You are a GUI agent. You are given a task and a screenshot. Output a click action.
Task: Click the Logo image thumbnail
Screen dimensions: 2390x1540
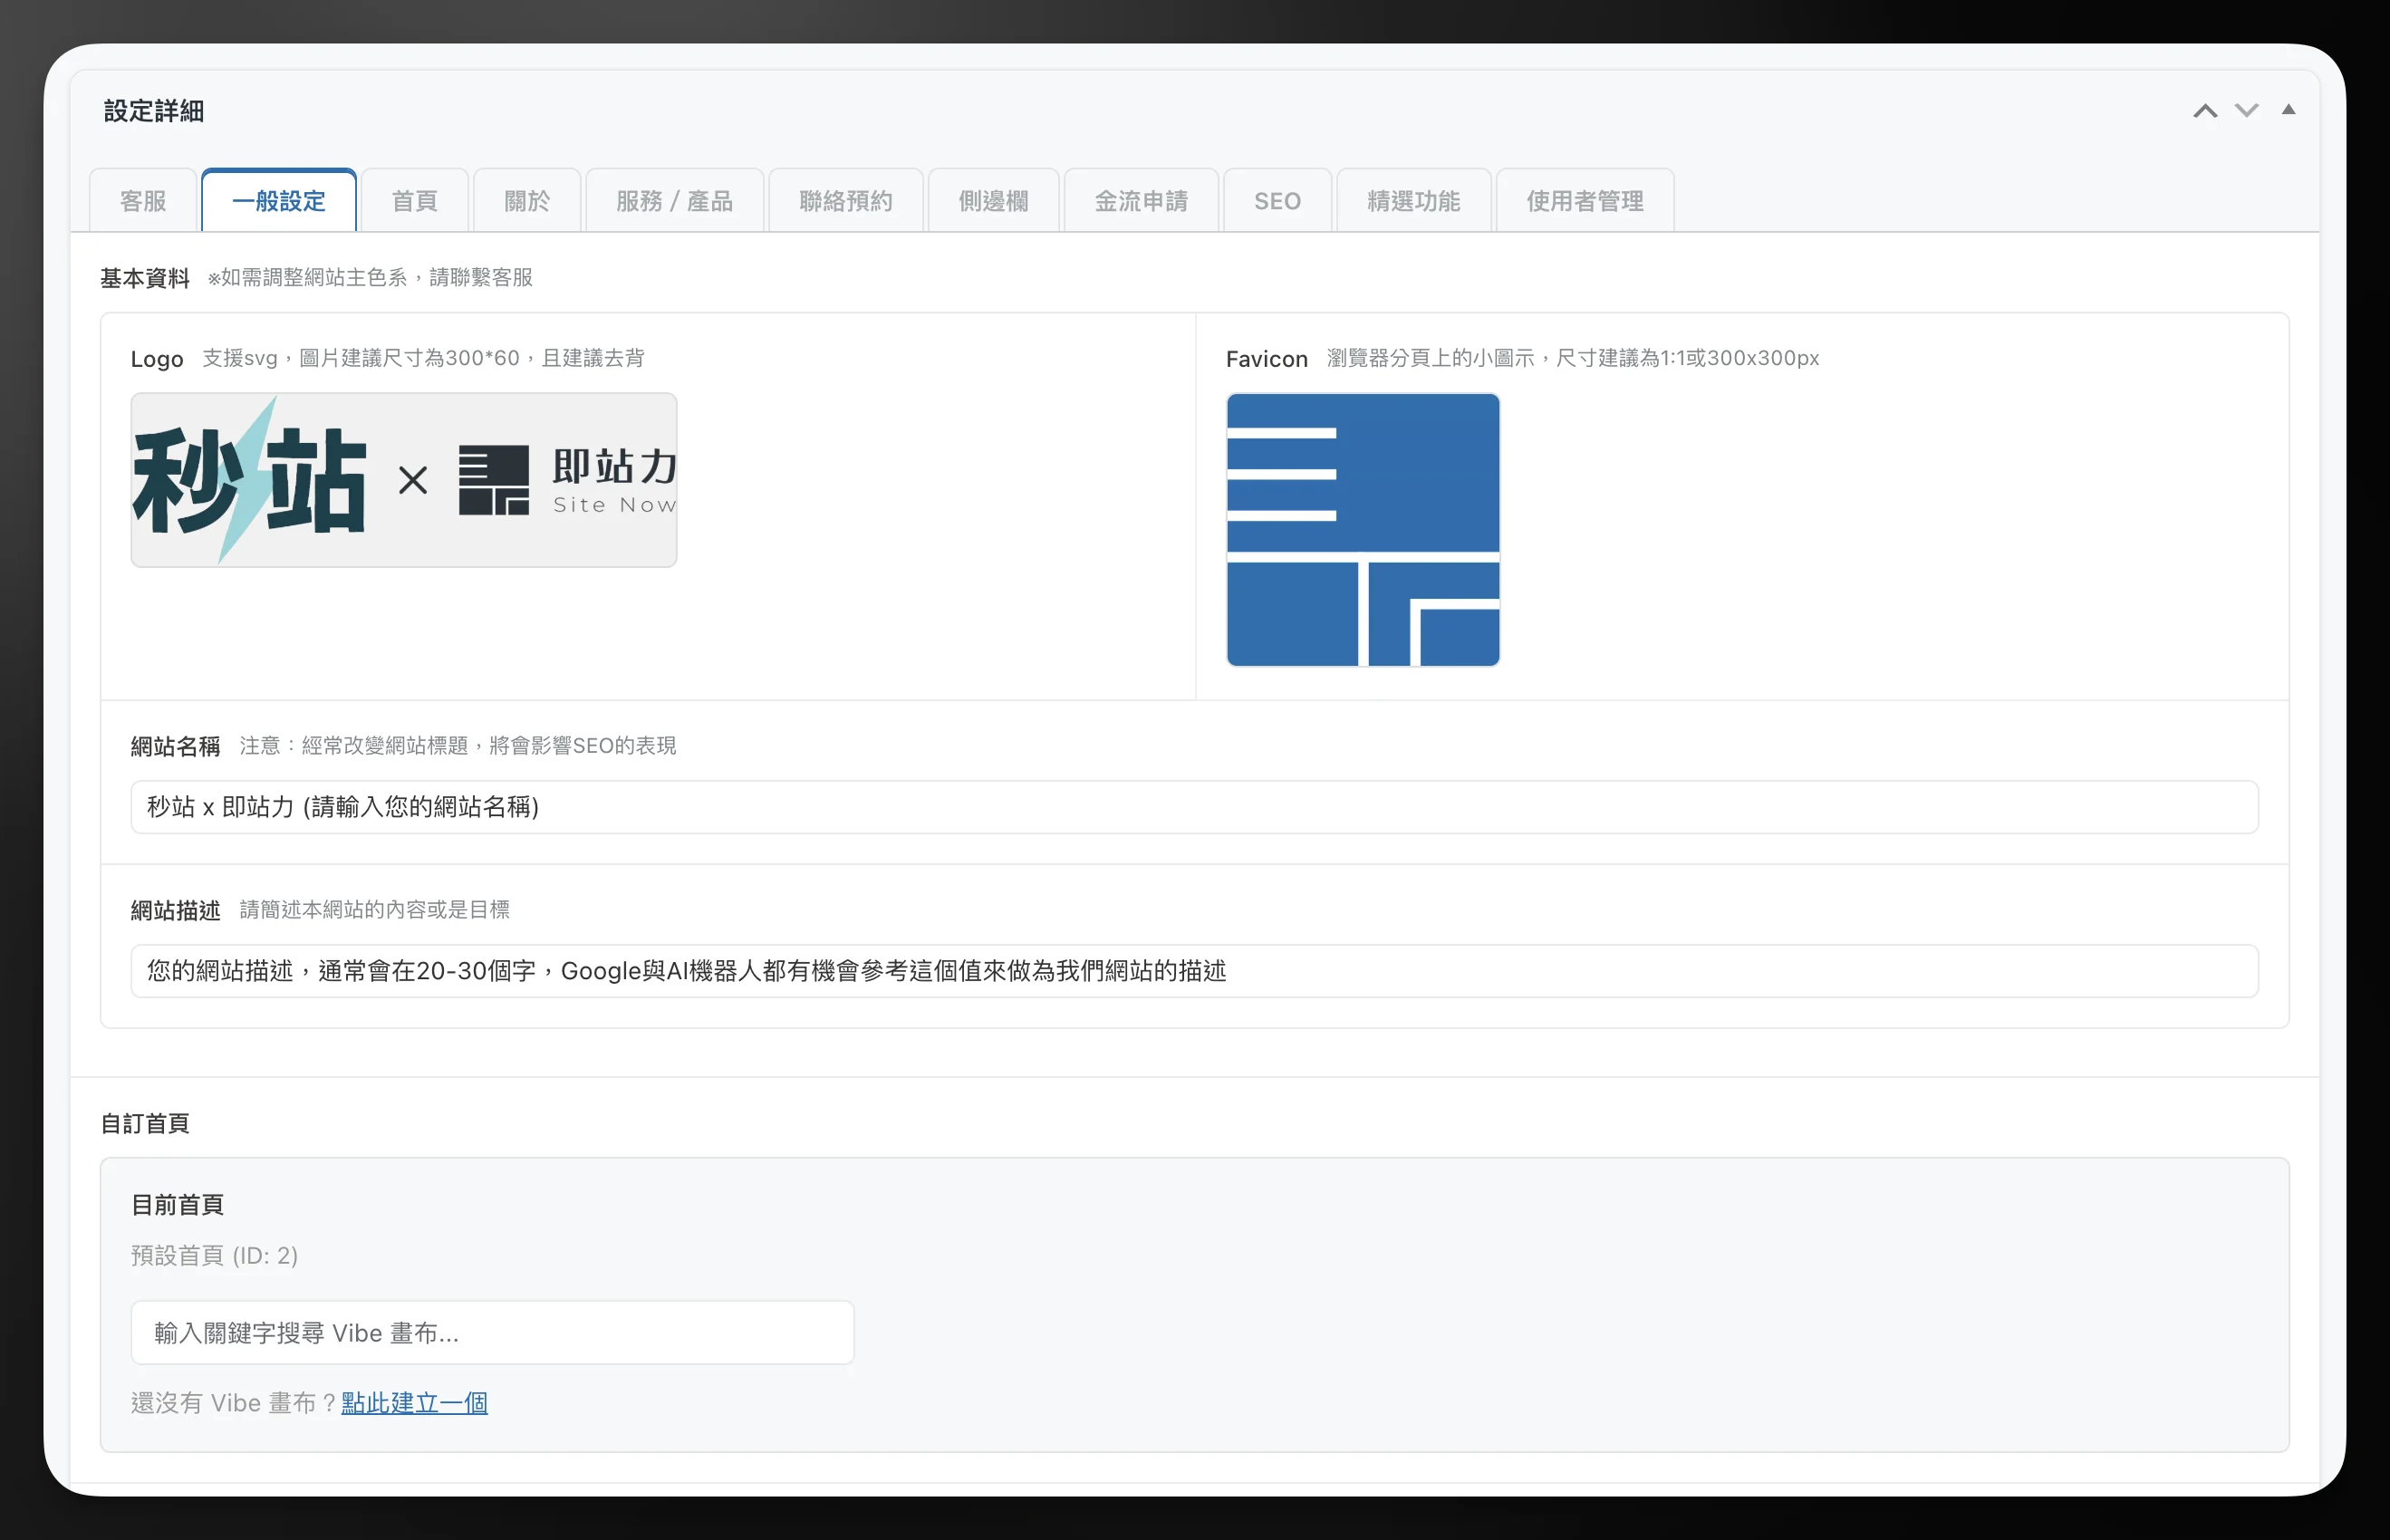404,480
